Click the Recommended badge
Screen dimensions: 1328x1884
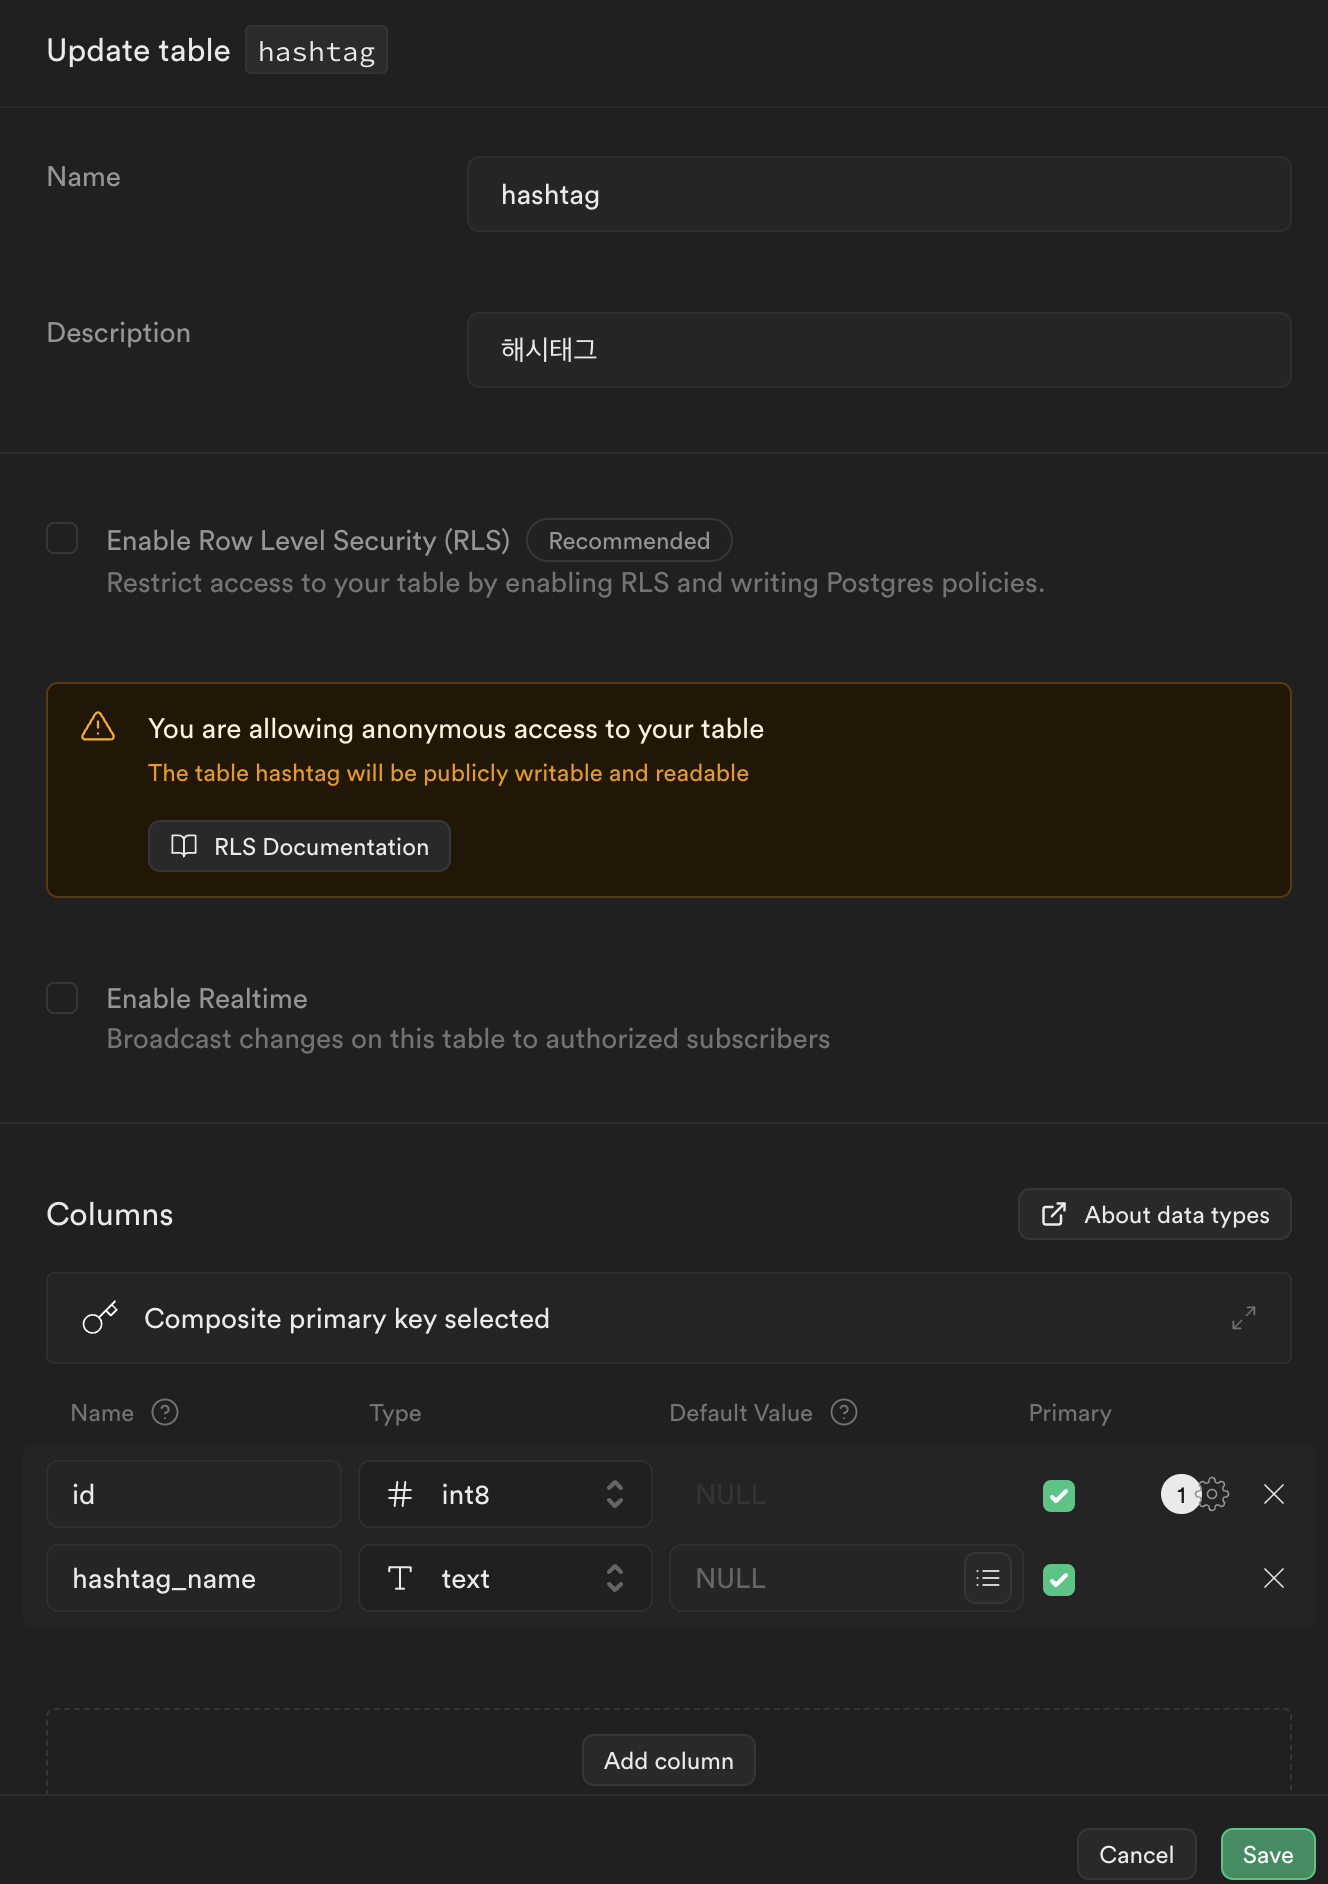[x=629, y=540]
